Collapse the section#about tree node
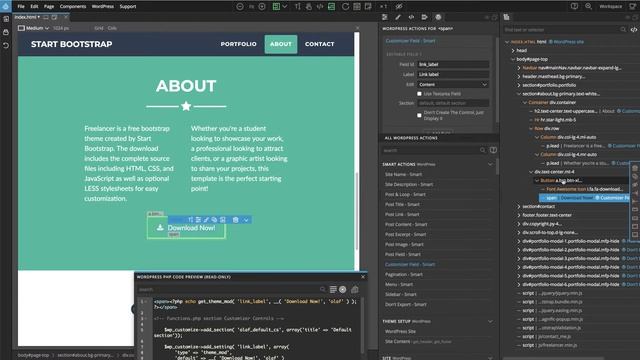Image resolution: width=640 pixels, height=360 pixels. (519, 94)
